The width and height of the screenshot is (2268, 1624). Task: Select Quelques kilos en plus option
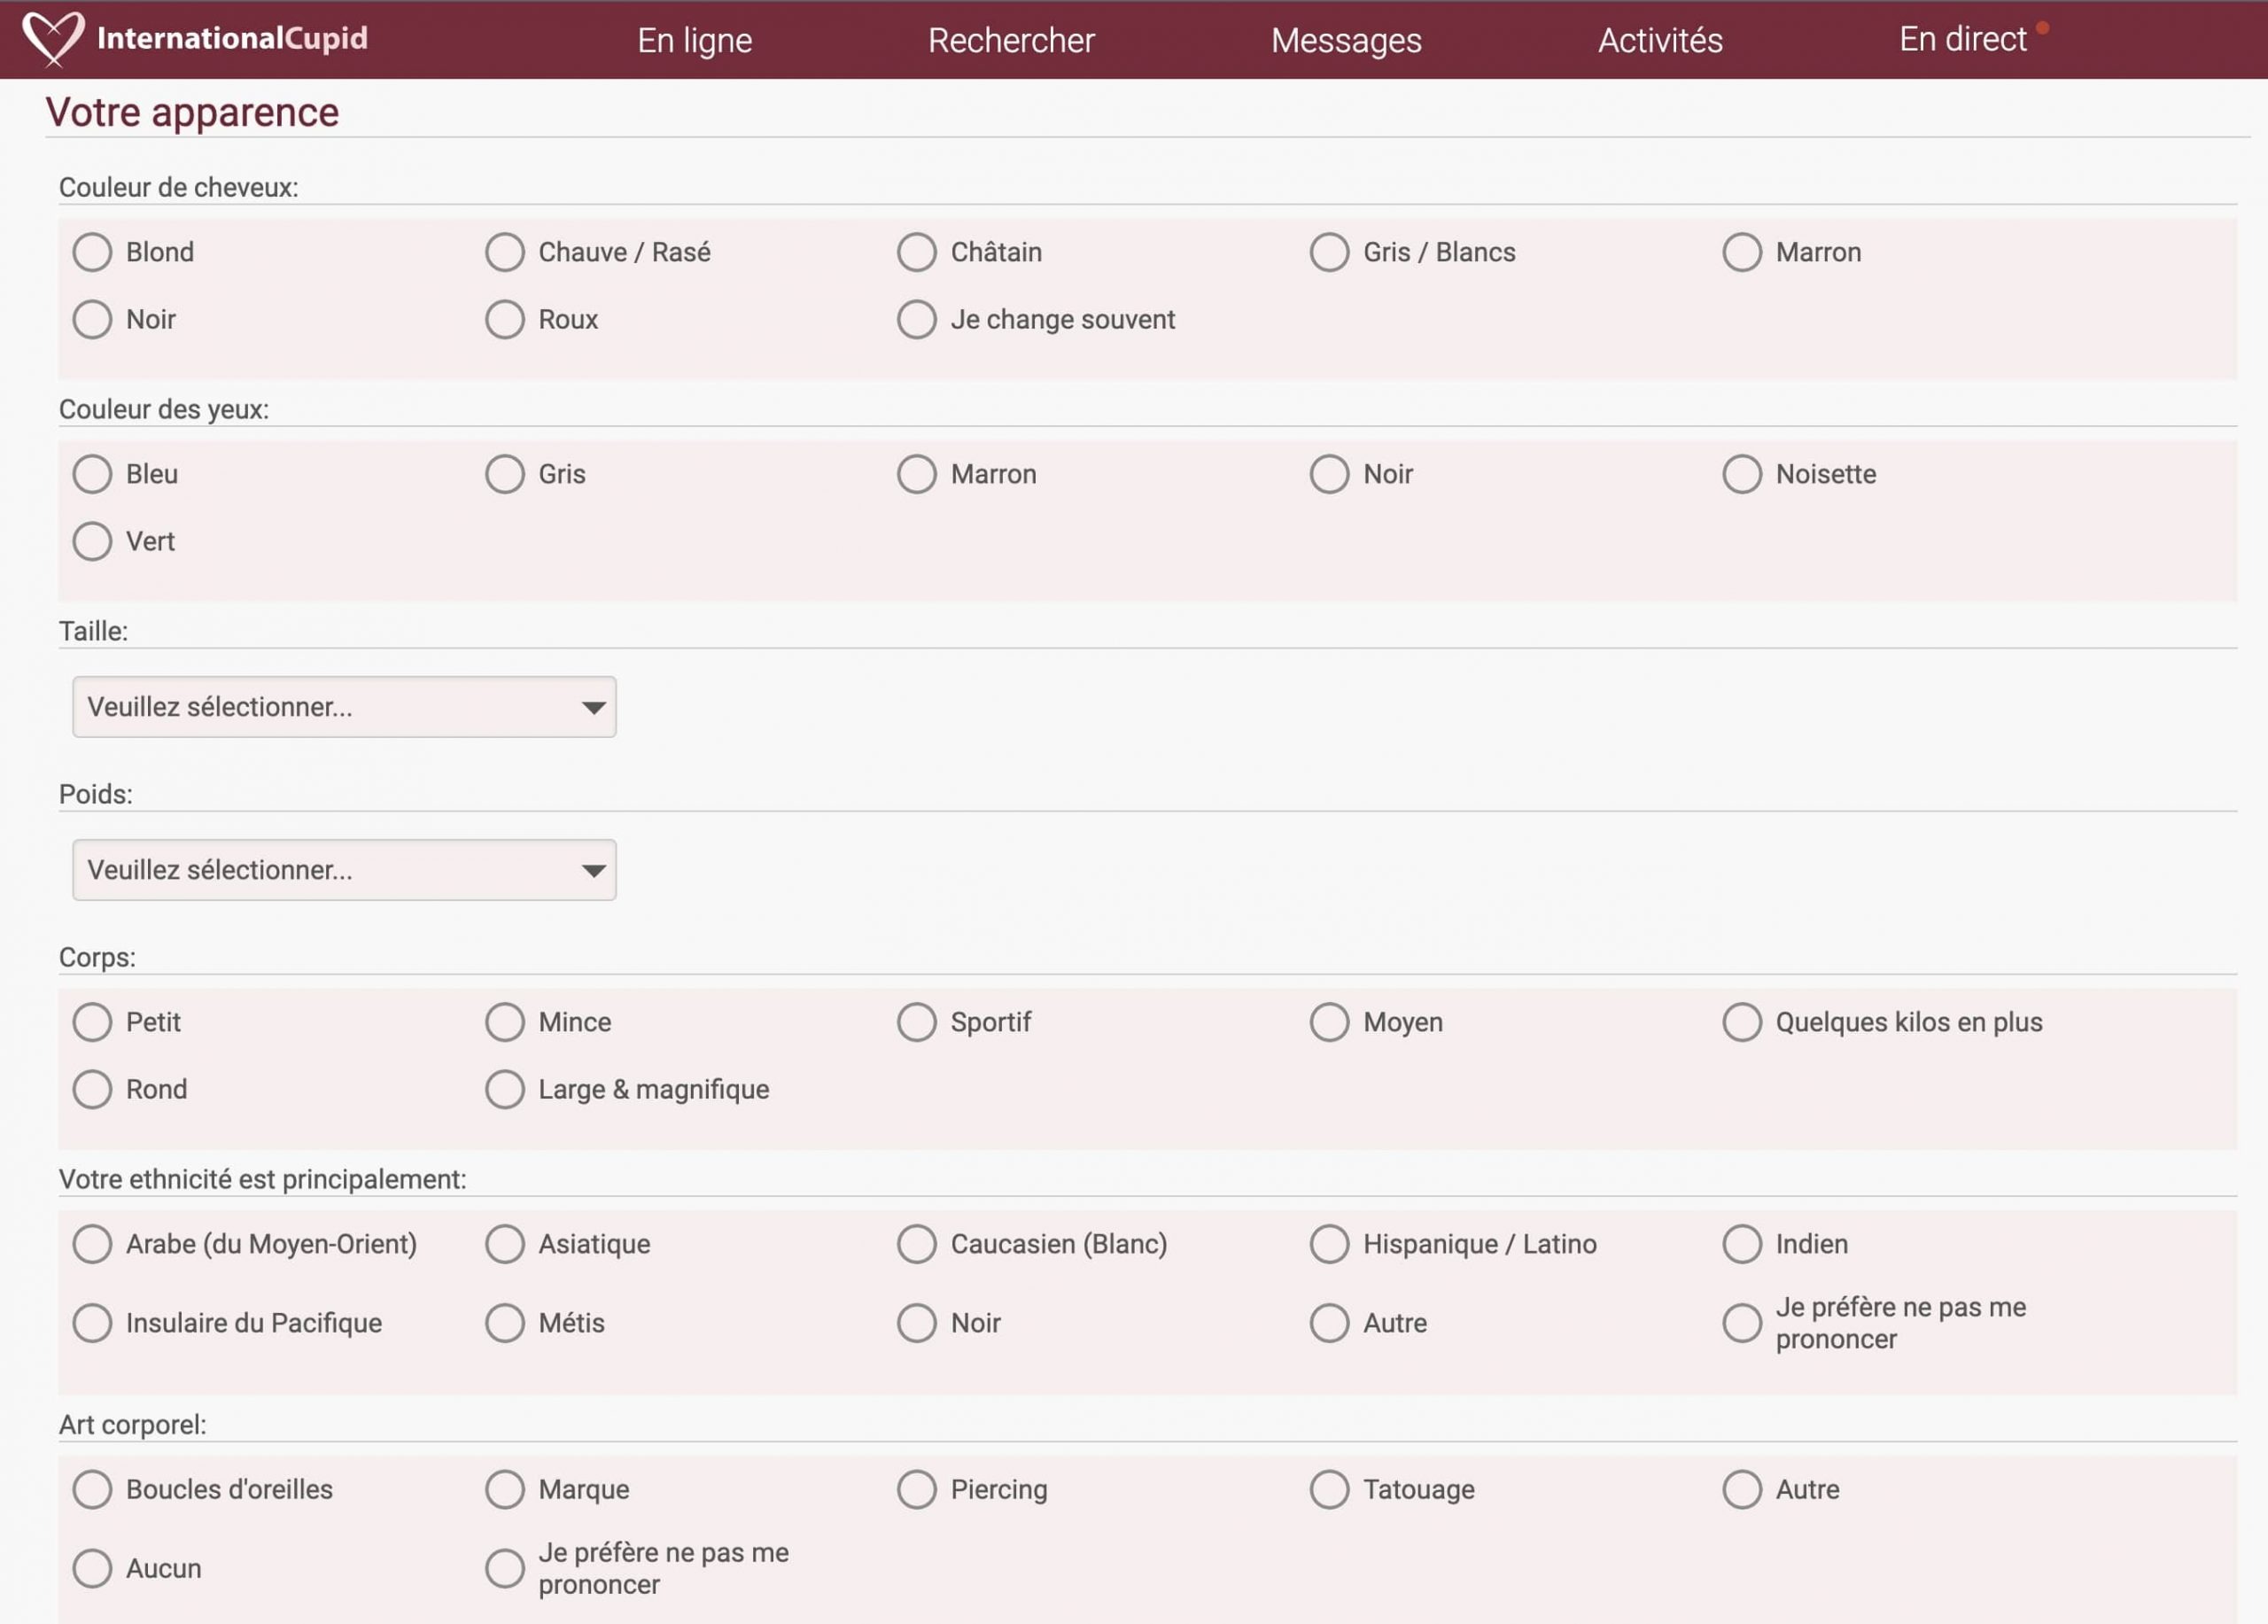click(x=1741, y=1022)
